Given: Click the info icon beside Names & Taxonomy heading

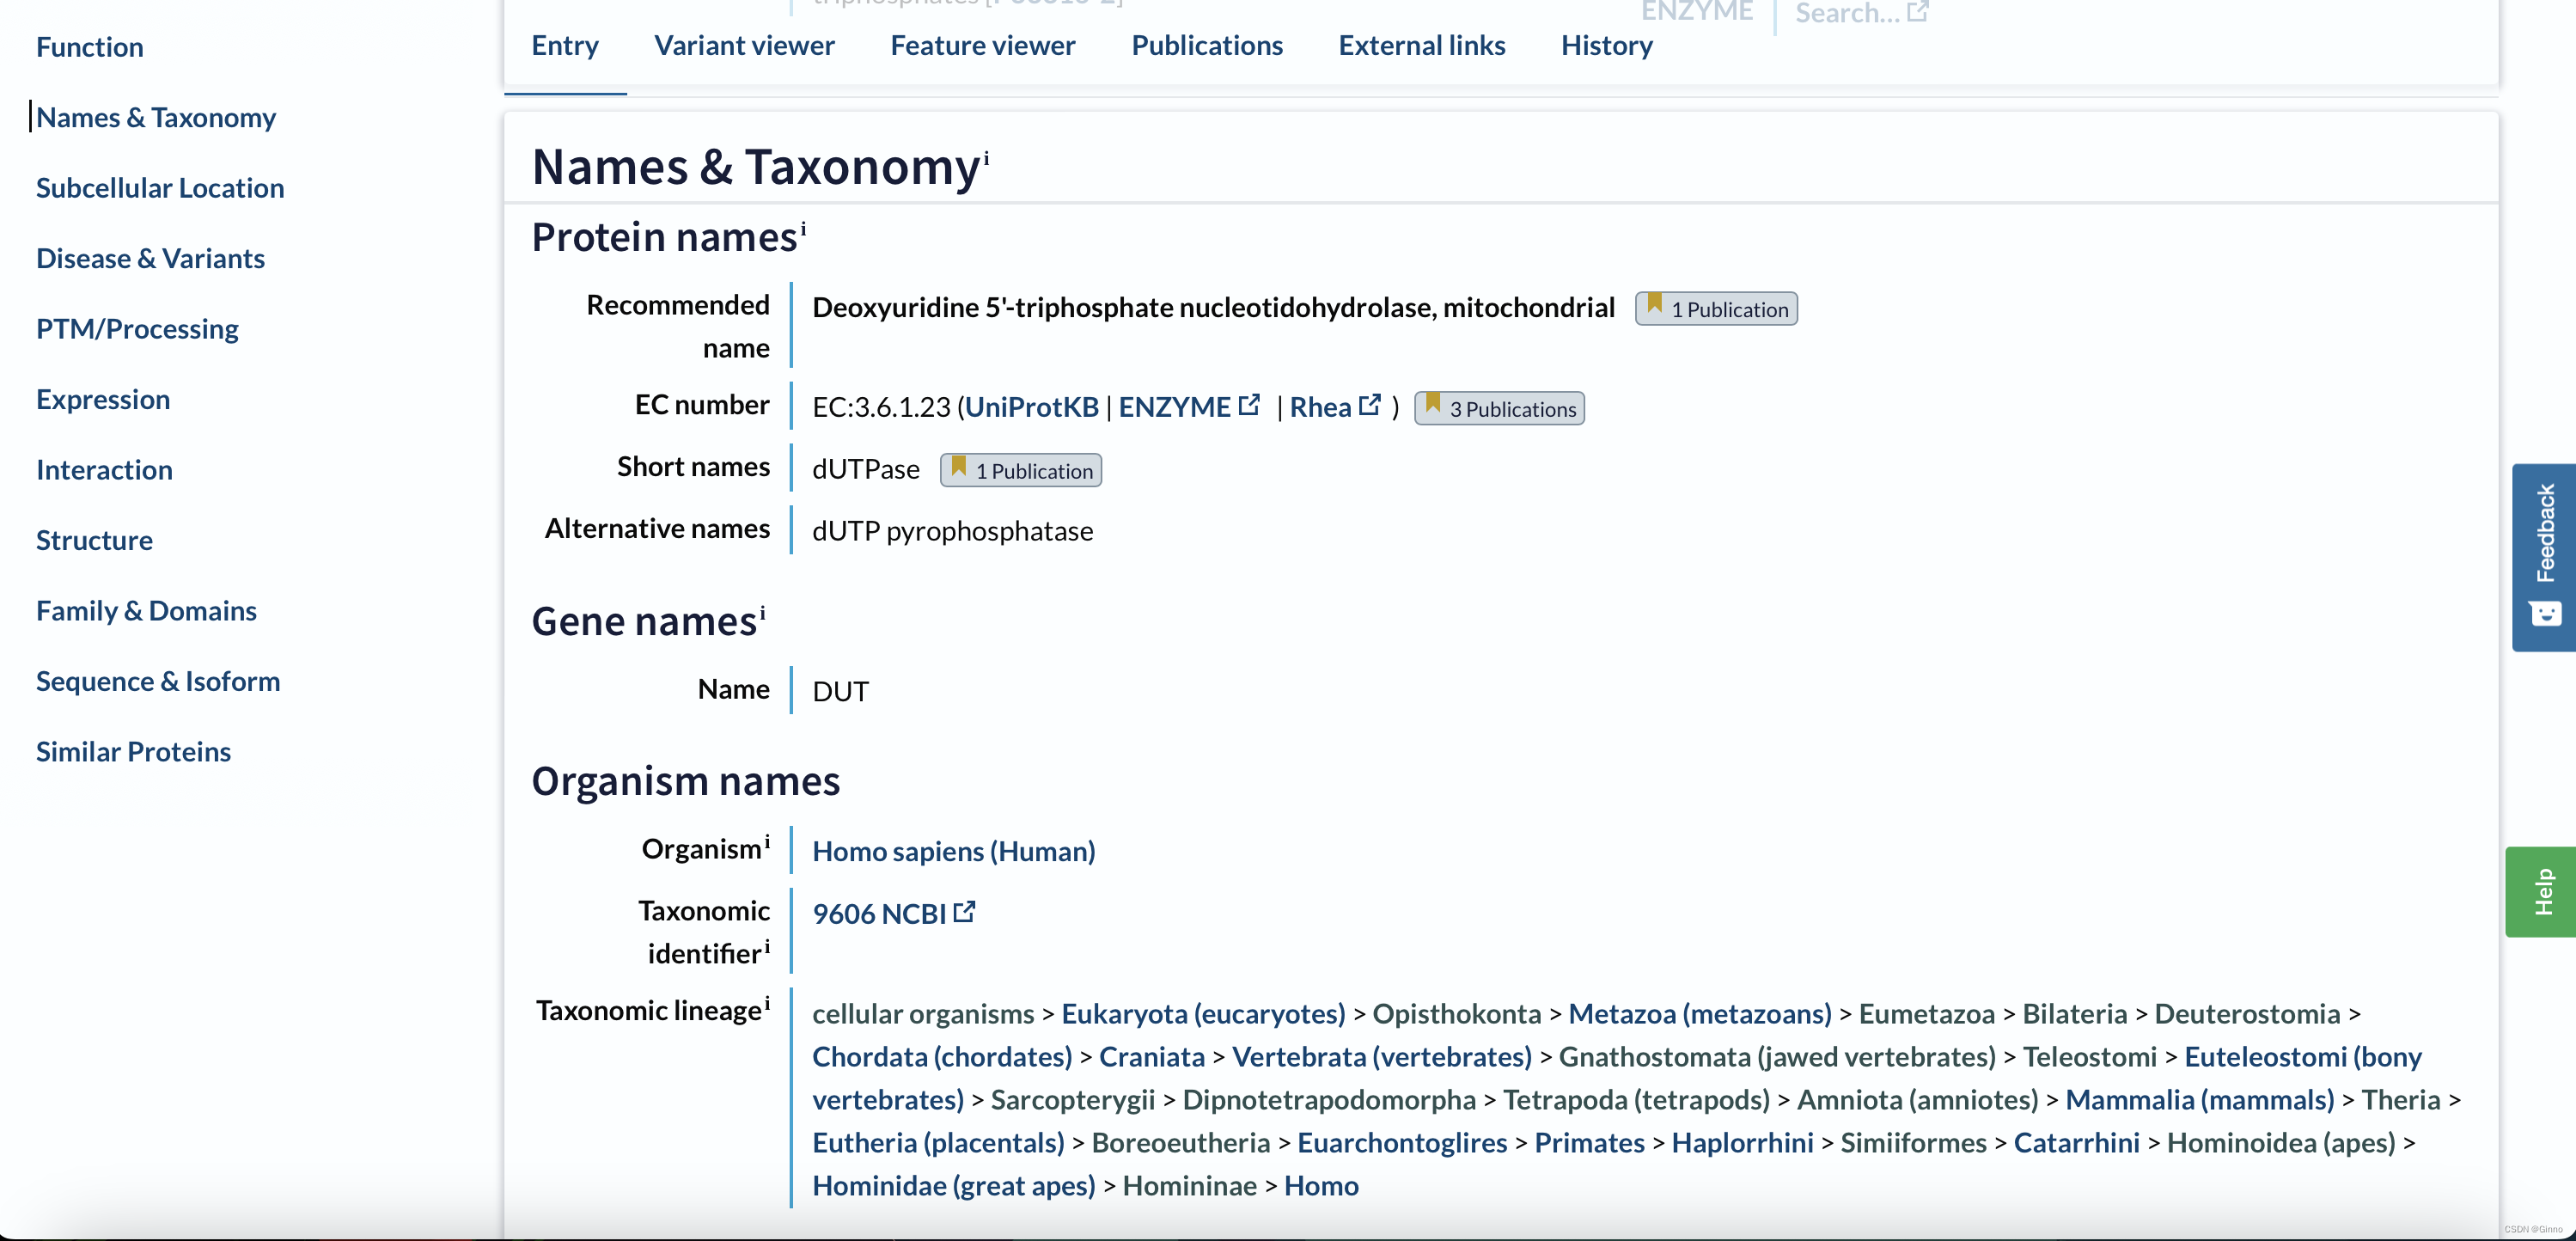Looking at the screenshot, I should (x=986, y=158).
